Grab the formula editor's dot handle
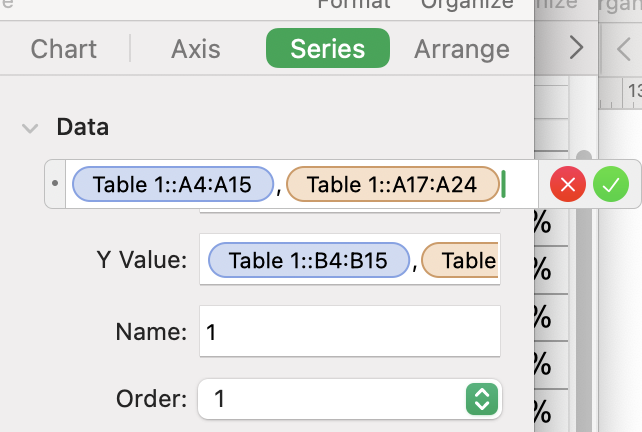642x432 pixels. point(54,184)
